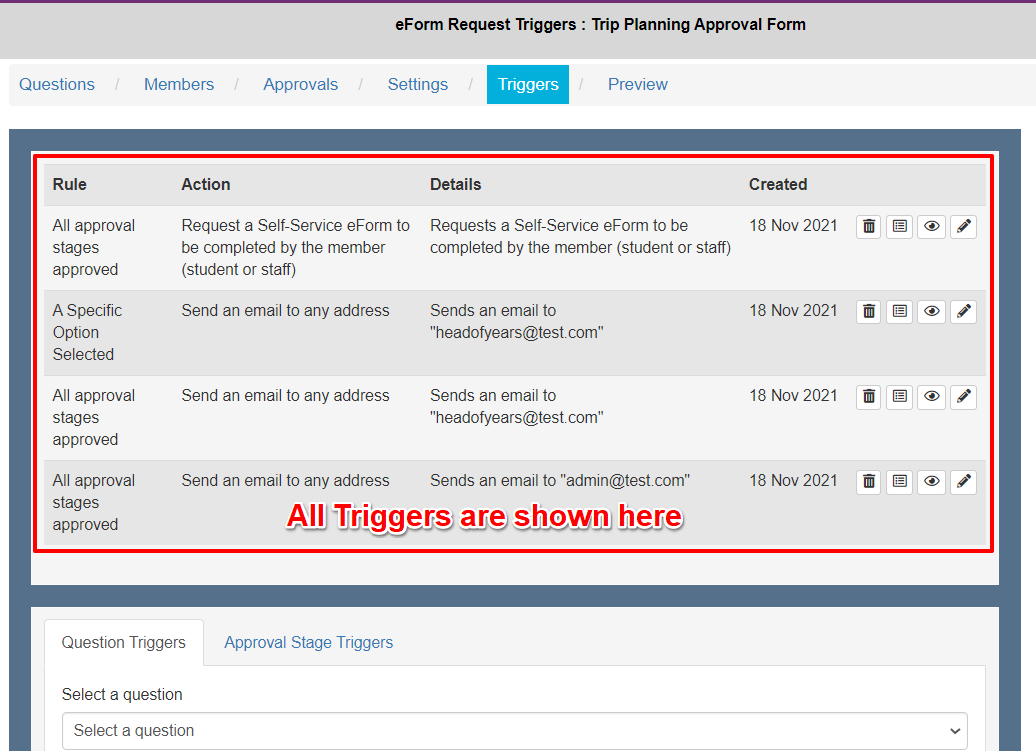Delete the 'A Specific Option Selected' trigger

click(x=869, y=312)
